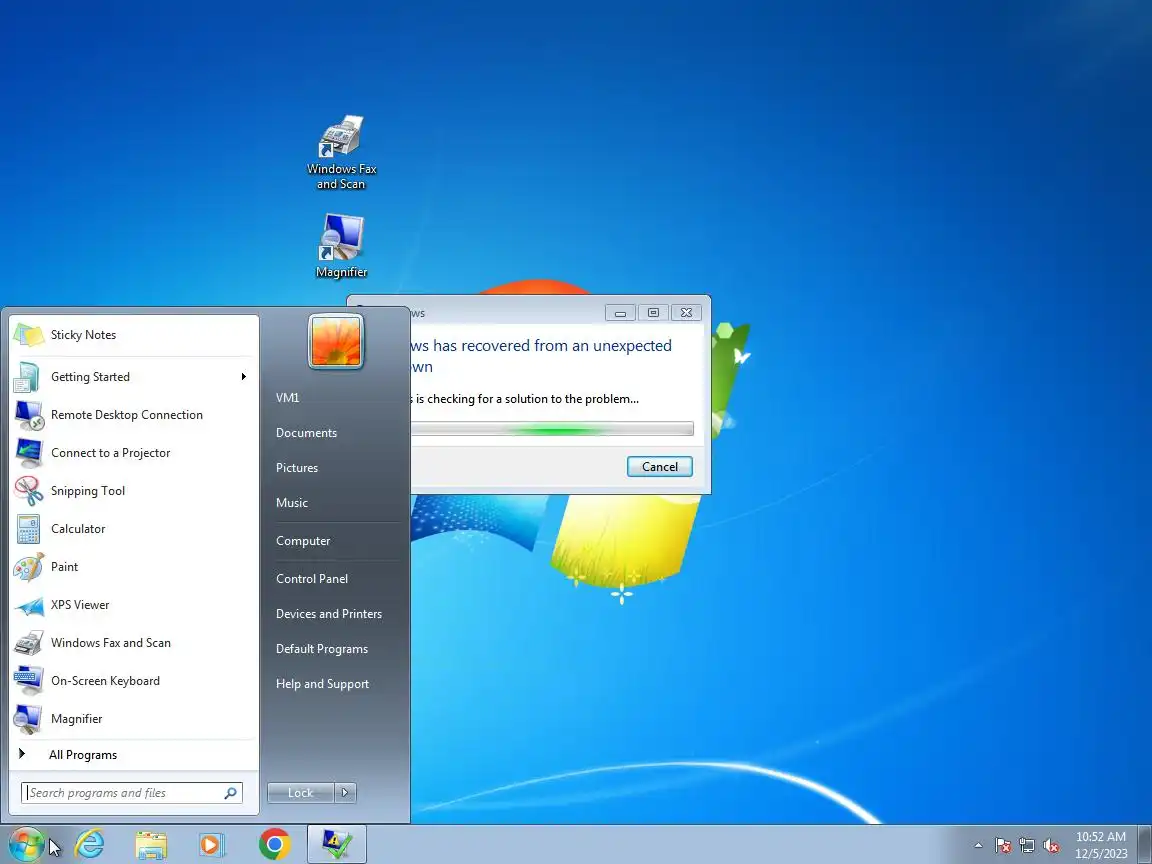Screen dimensions: 1152x864
Task: Minimize the Windows recovery dialog
Action: pyautogui.click(x=620, y=313)
